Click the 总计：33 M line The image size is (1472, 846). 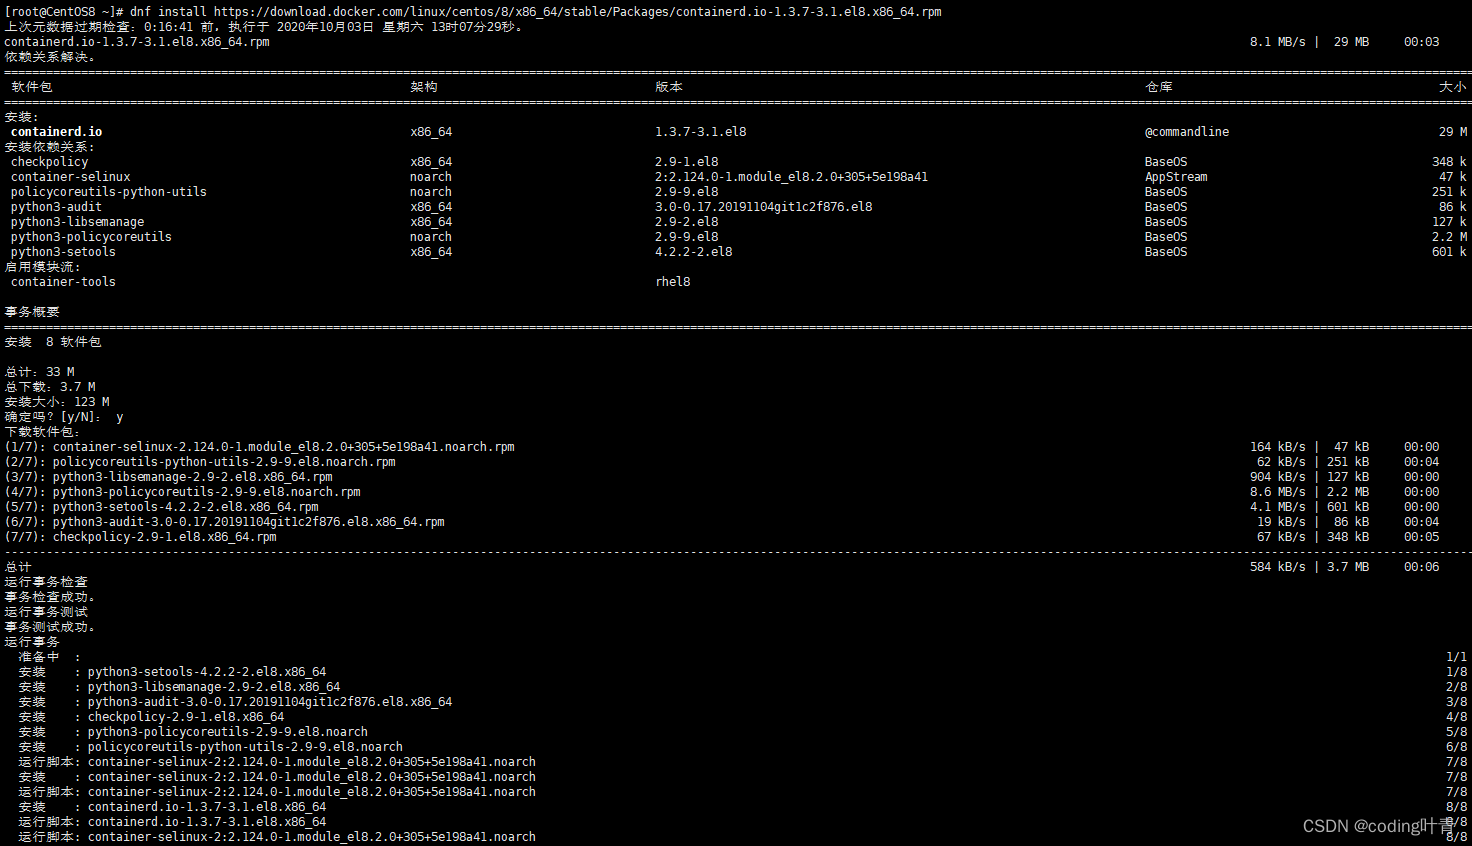tap(39, 372)
